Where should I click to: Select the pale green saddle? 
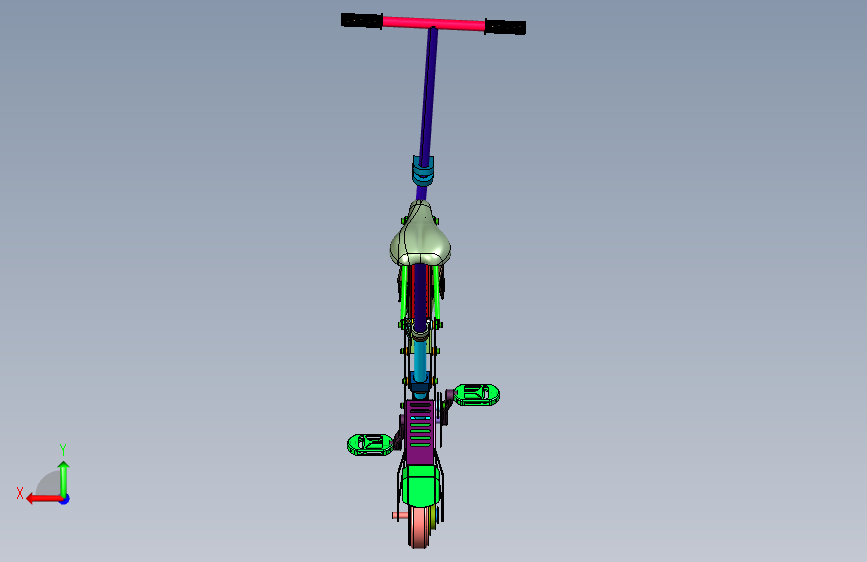click(420, 235)
